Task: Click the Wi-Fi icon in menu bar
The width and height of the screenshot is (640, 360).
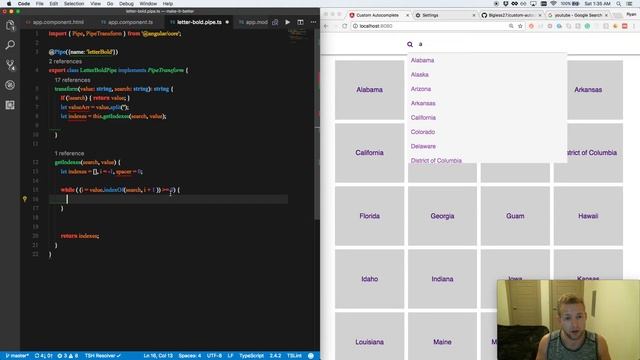Action: [553, 3]
